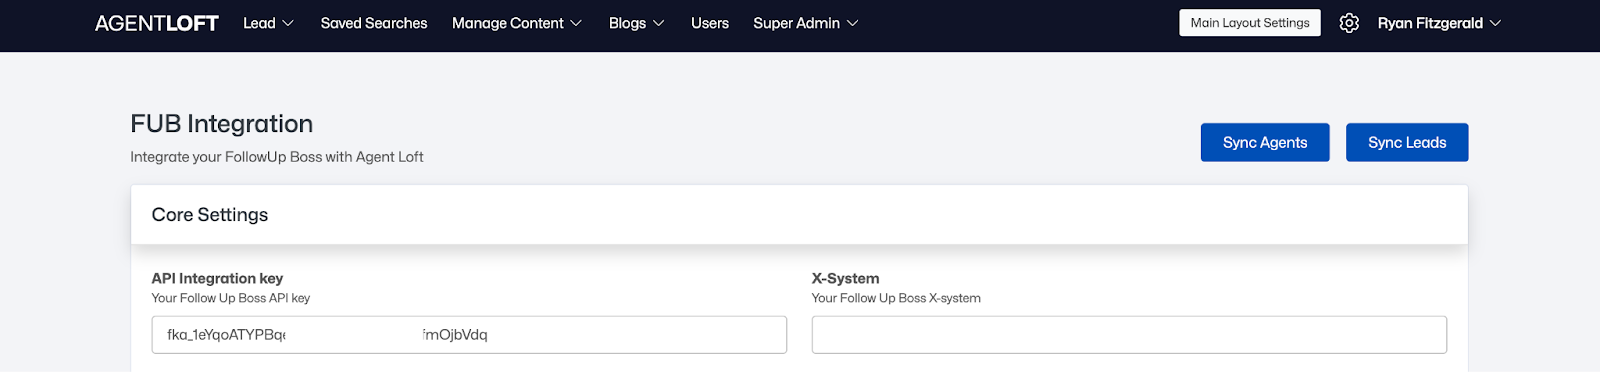
Task: Click Main Layout Settings button
Action: point(1250,23)
